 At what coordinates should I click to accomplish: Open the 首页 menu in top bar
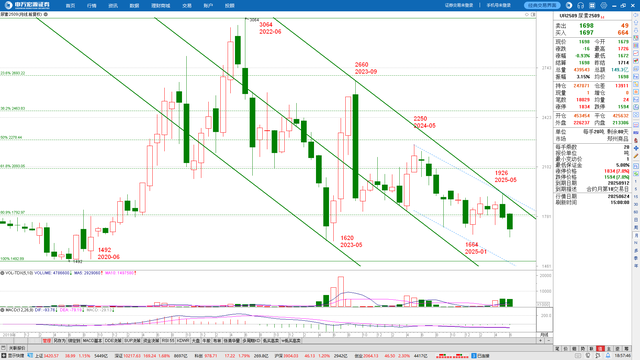pos(70,6)
